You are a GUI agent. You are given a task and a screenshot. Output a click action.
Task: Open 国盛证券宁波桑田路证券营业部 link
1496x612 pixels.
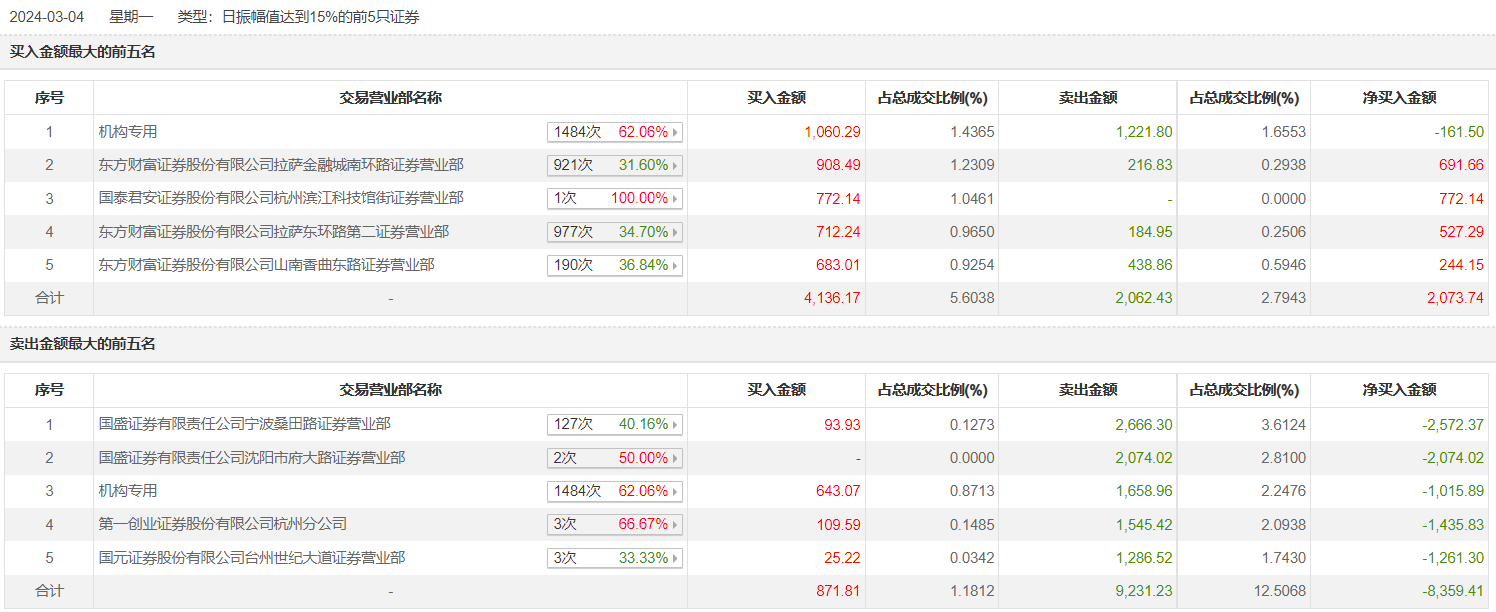click(245, 424)
